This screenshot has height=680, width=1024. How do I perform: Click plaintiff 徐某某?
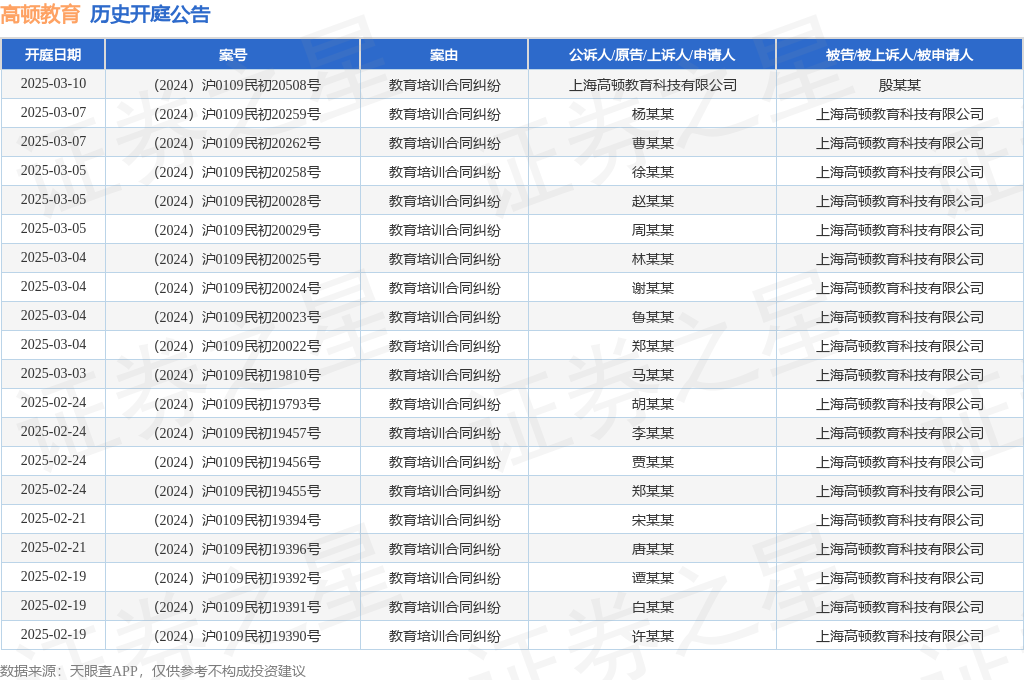[x=652, y=172]
